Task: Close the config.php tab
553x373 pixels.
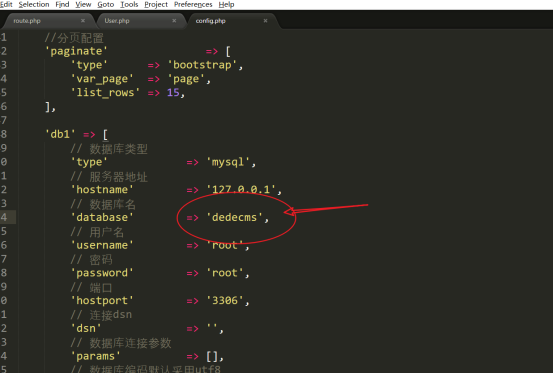Action: (x=266, y=21)
